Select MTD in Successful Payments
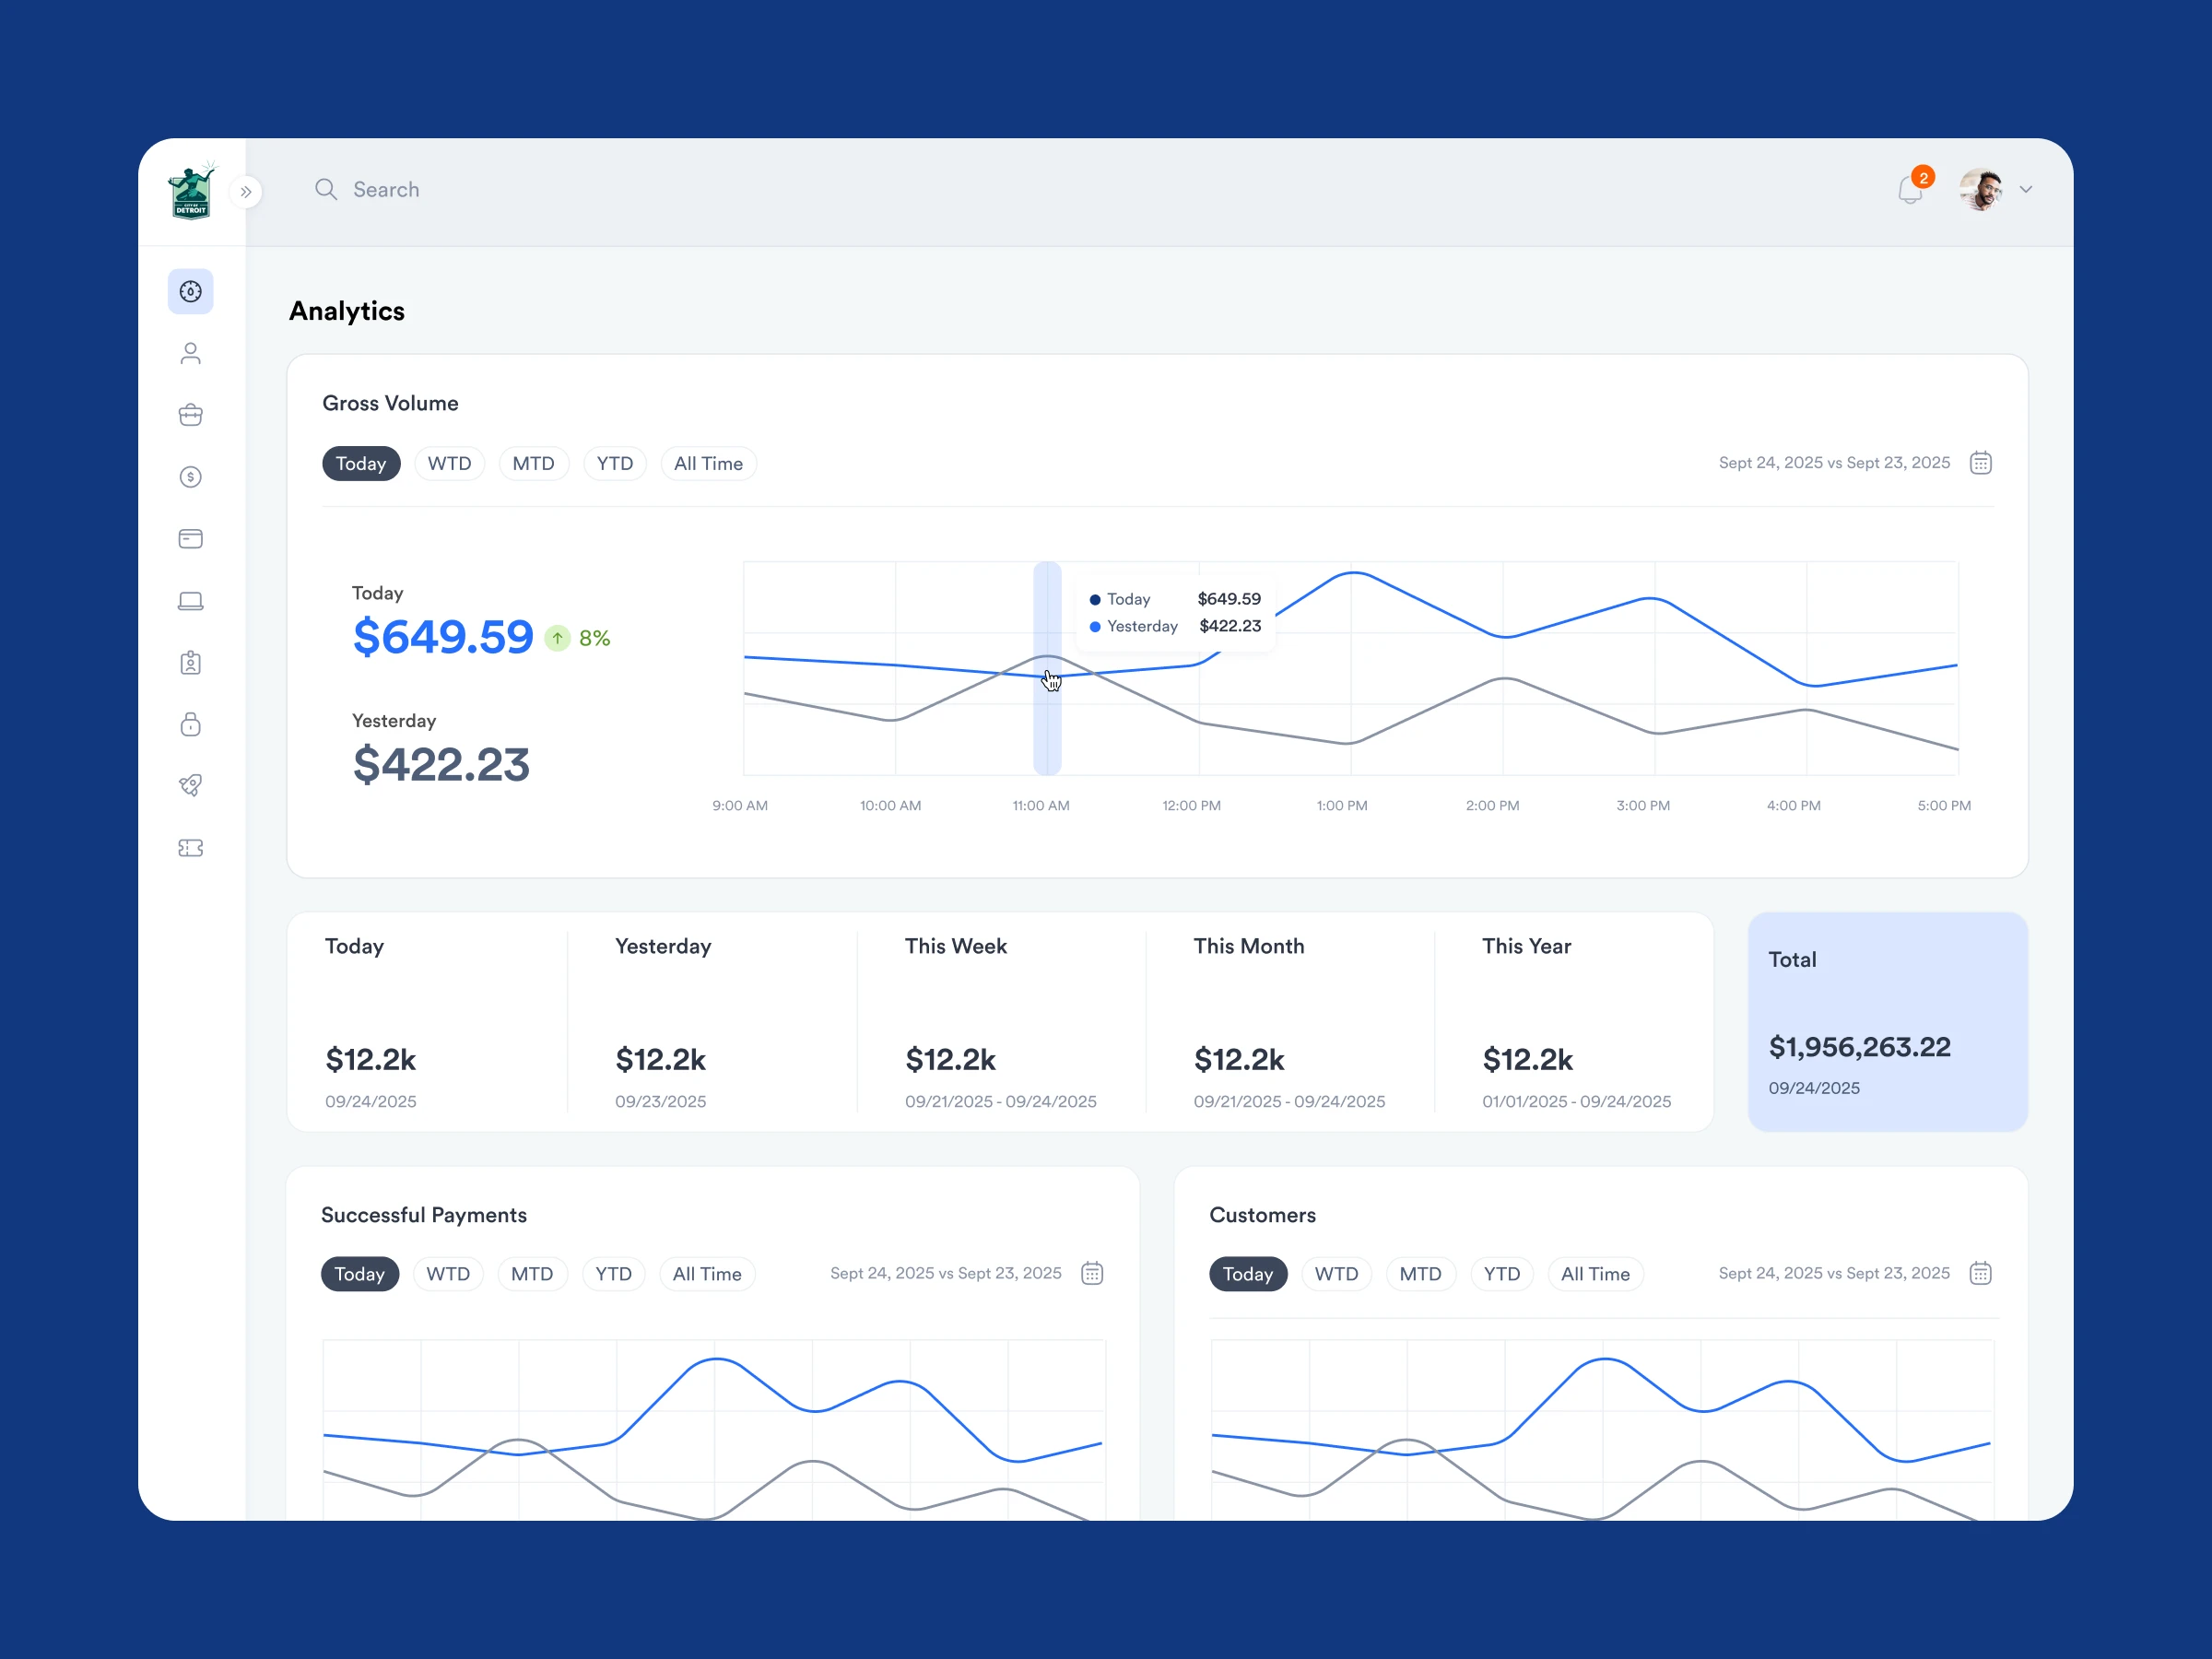This screenshot has height=1659, width=2212. click(x=531, y=1274)
